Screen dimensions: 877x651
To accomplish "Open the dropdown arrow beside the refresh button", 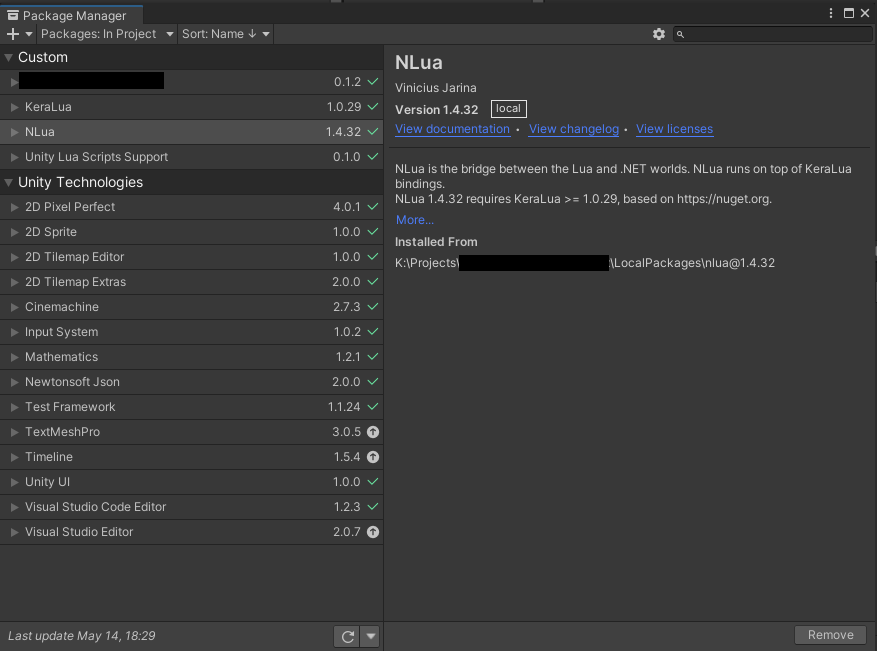I will click(369, 636).
